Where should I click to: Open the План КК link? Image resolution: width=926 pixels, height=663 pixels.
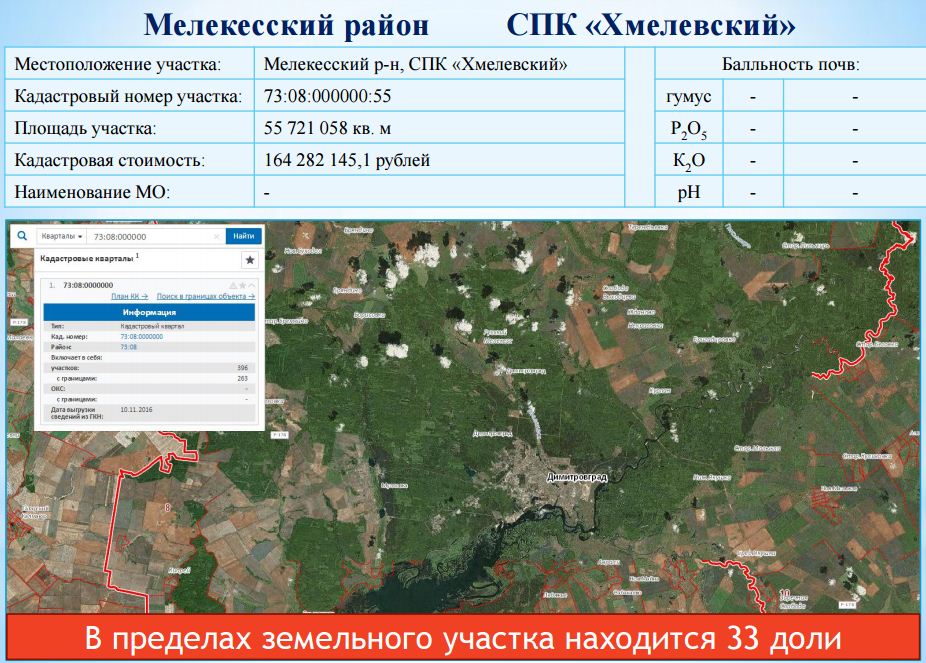pos(129,297)
